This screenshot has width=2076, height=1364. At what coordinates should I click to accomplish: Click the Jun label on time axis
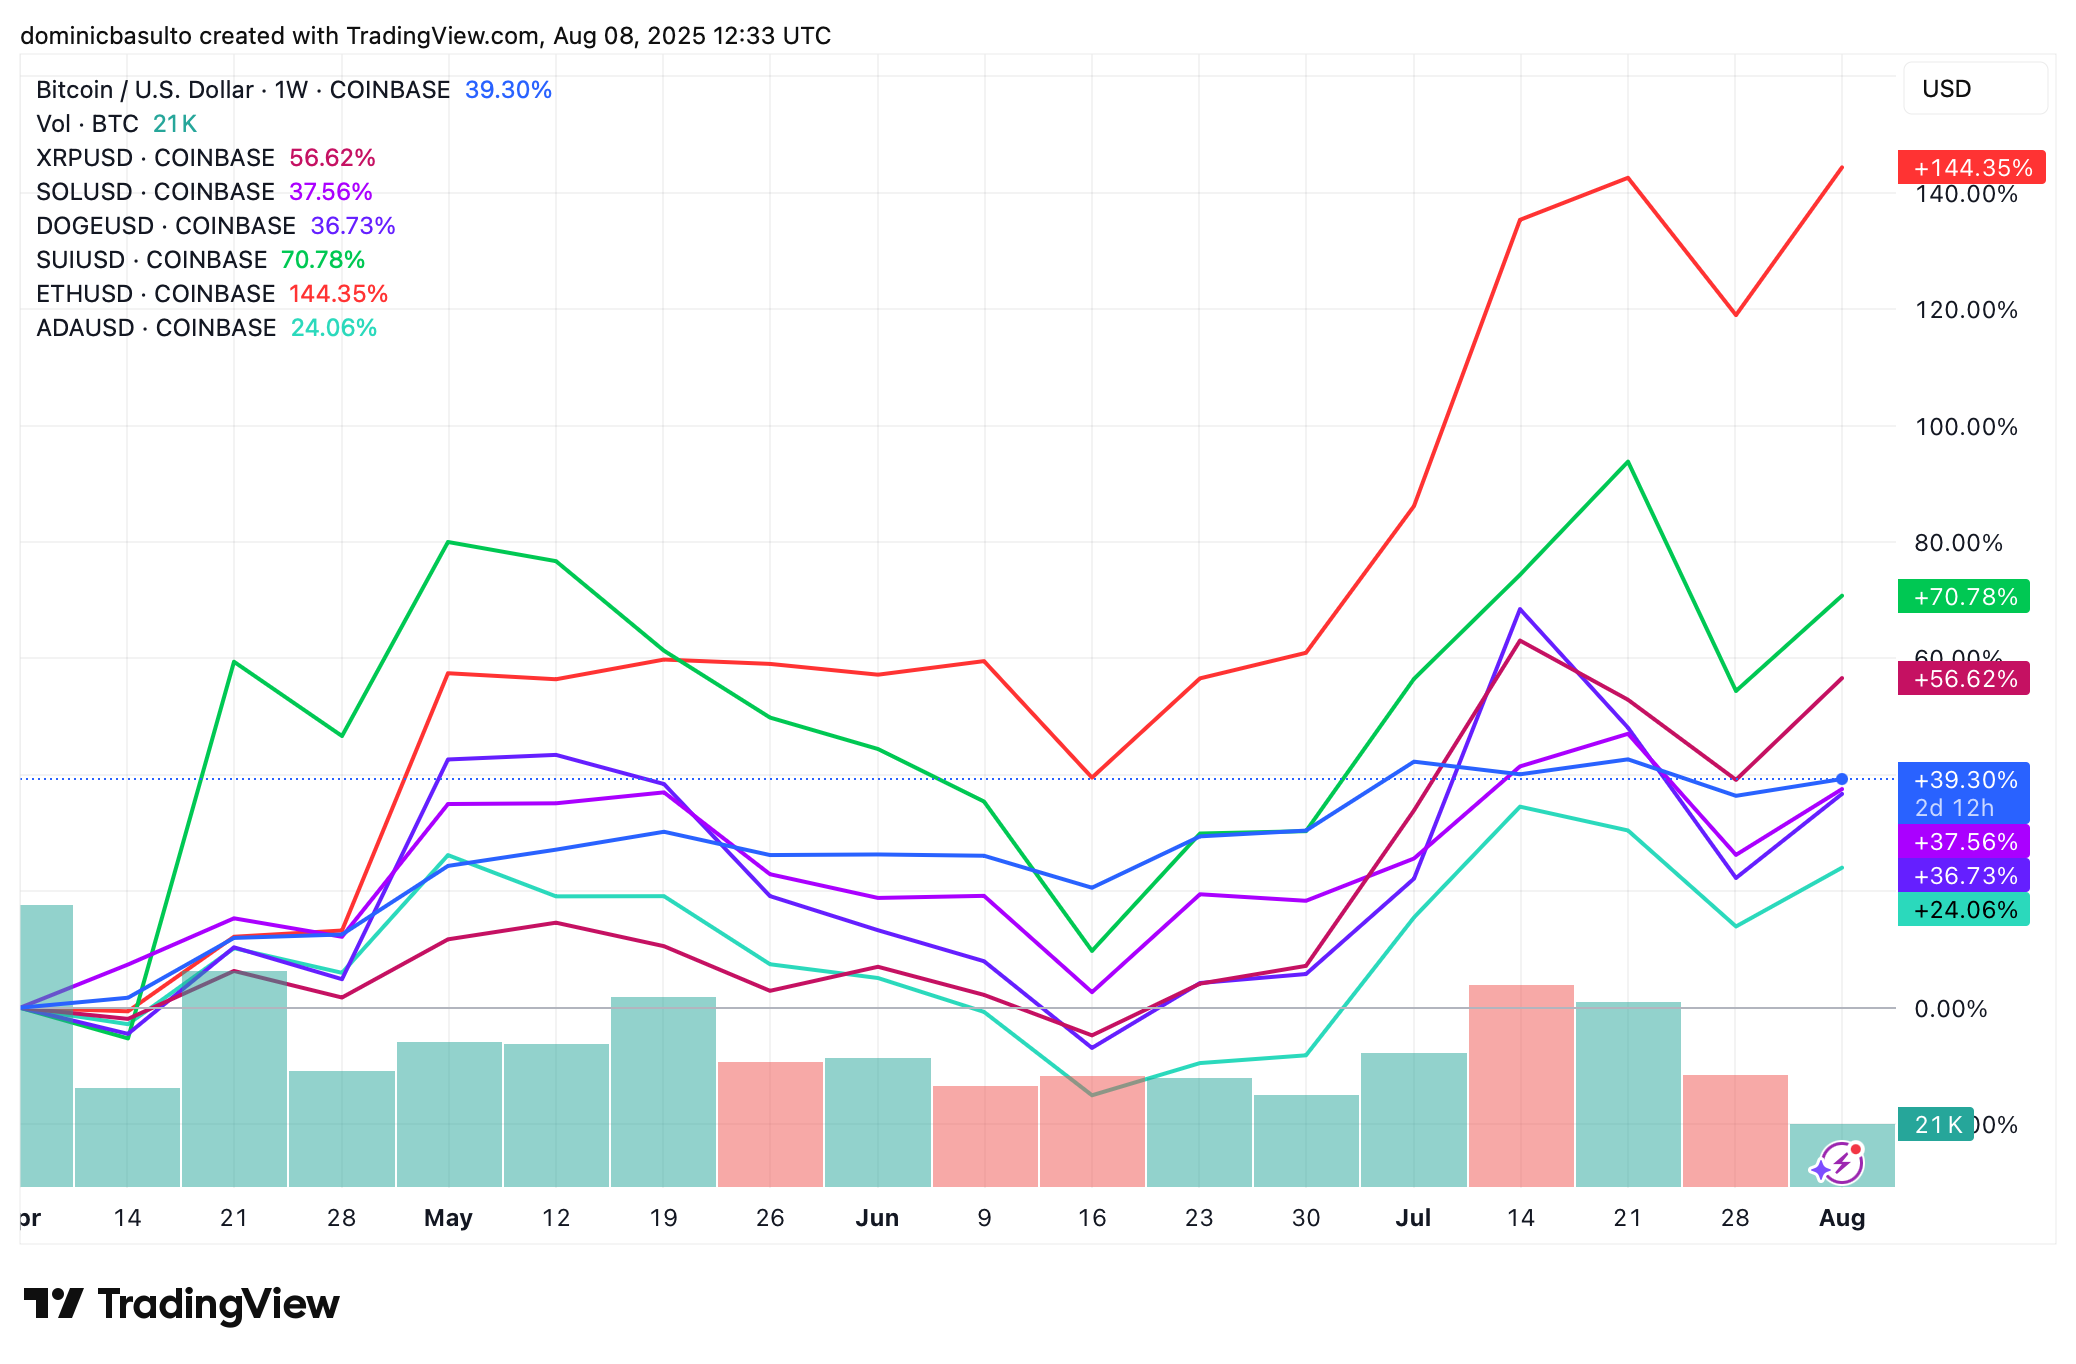pyautogui.click(x=877, y=1218)
